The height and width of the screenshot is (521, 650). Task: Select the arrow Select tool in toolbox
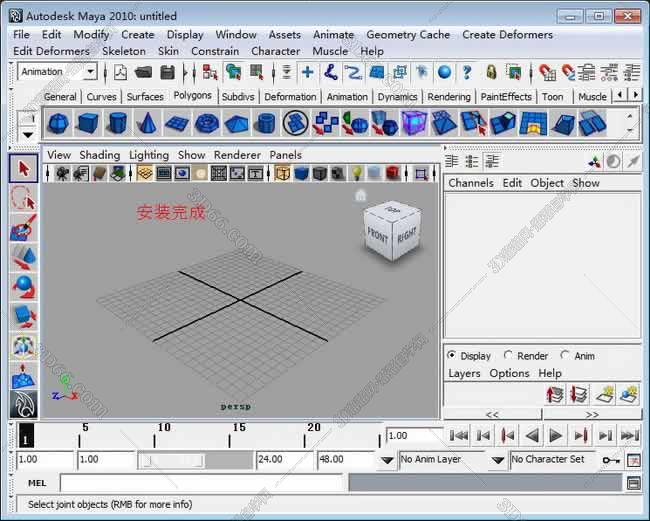pos(23,169)
